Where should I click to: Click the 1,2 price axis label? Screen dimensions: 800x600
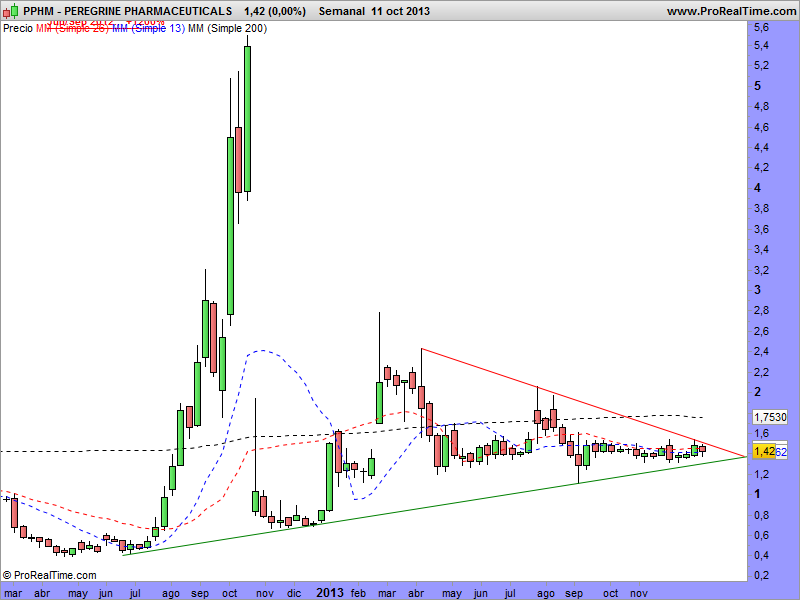click(x=761, y=474)
